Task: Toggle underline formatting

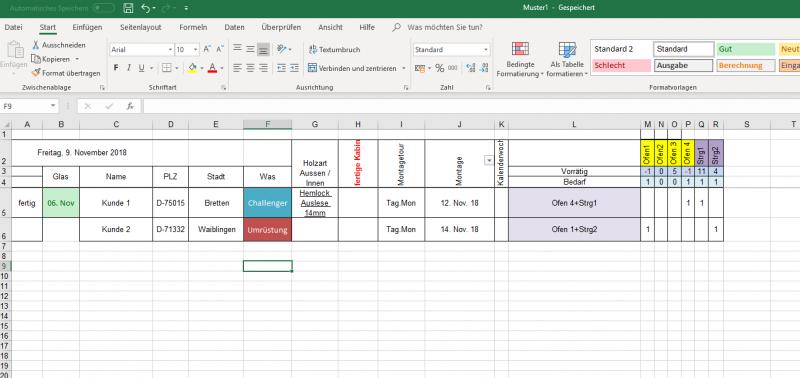Action: [x=141, y=68]
